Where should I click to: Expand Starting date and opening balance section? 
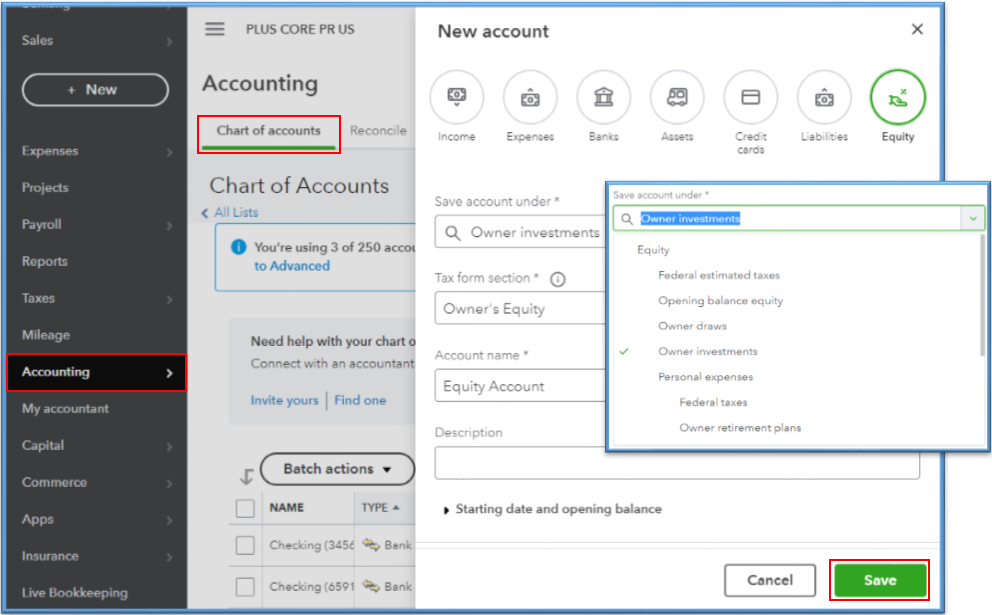coord(552,509)
